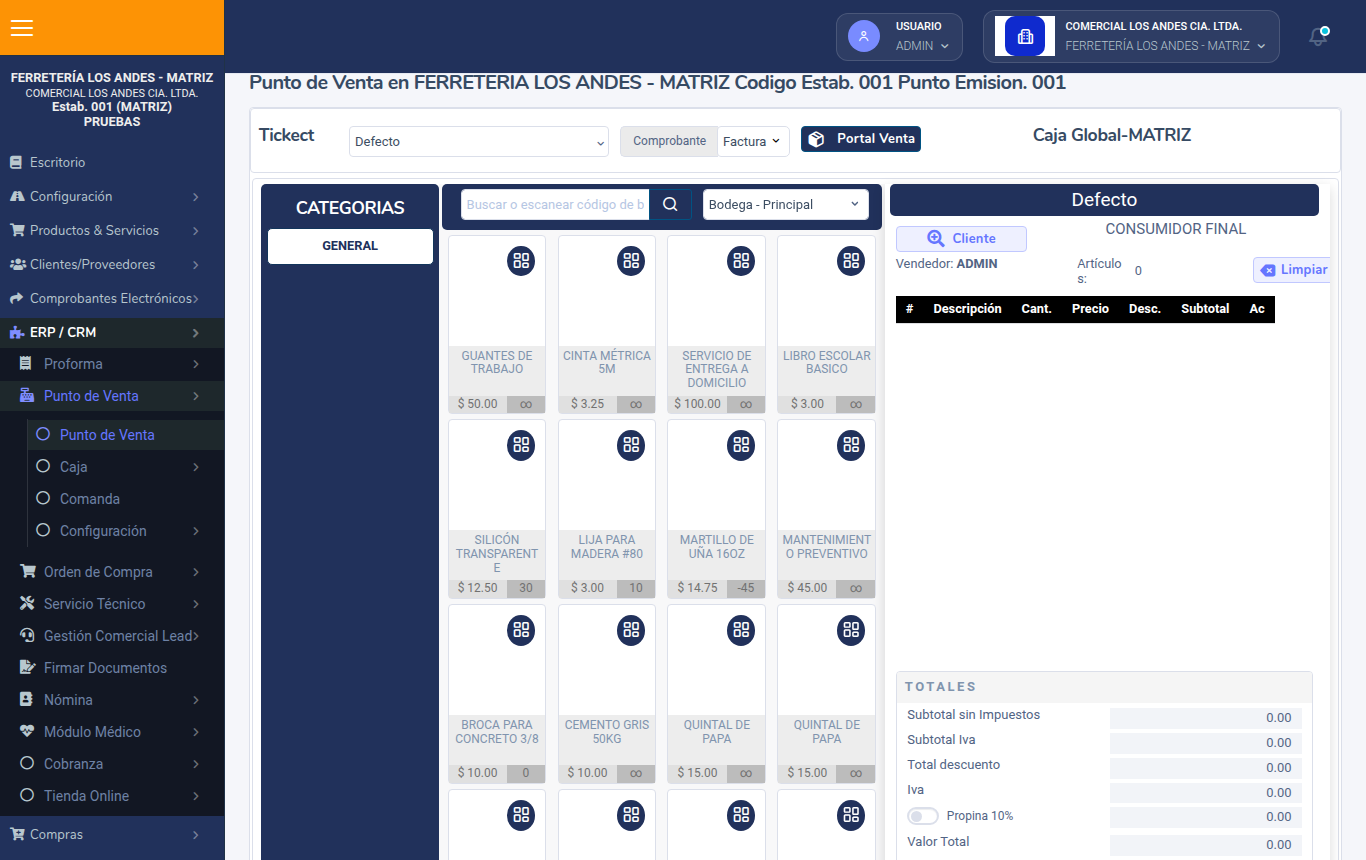Click the barcode search input field
Image resolution: width=1366 pixels, height=860 pixels.
click(555, 204)
